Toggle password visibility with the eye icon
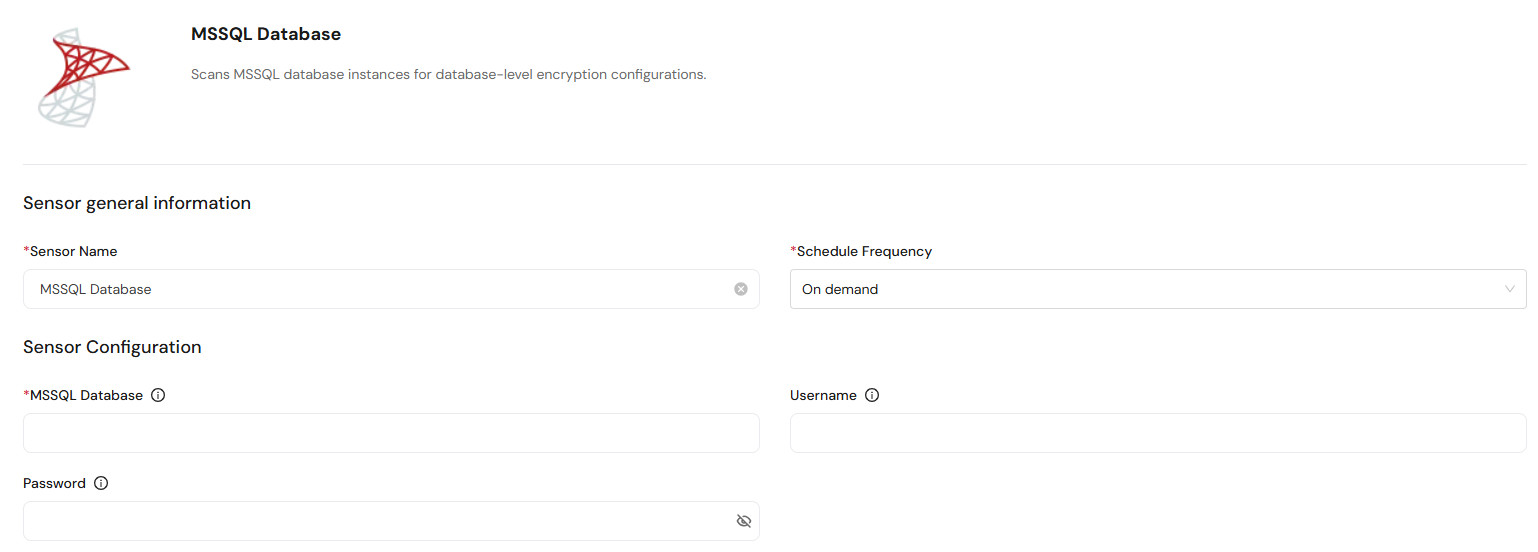This screenshot has height=552, width=1538. click(743, 521)
